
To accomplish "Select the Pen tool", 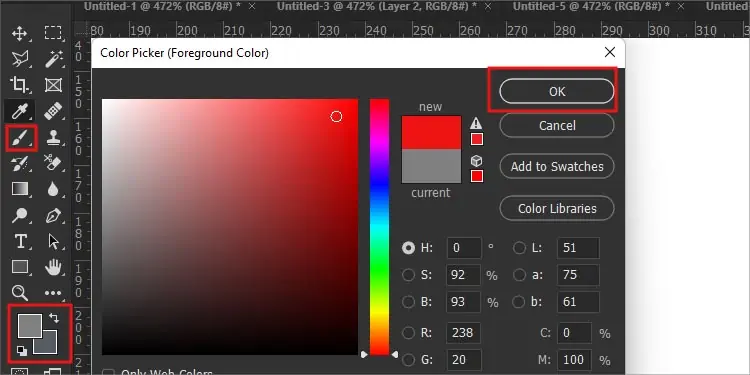I will 53,215.
